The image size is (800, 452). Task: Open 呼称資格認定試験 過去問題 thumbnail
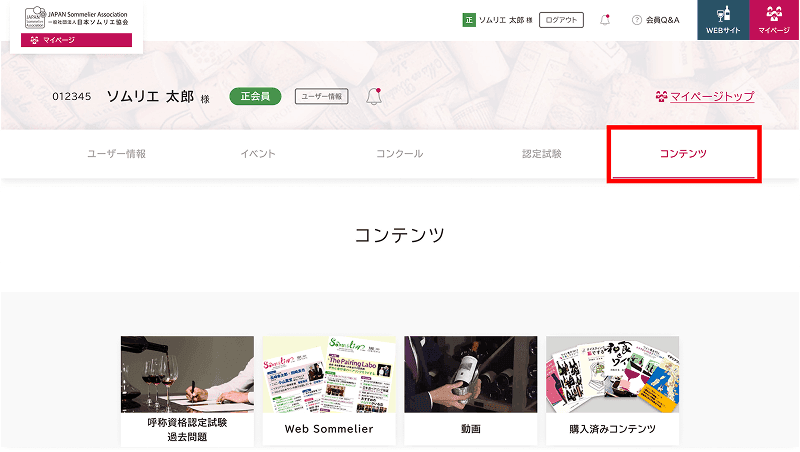point(187,374)
